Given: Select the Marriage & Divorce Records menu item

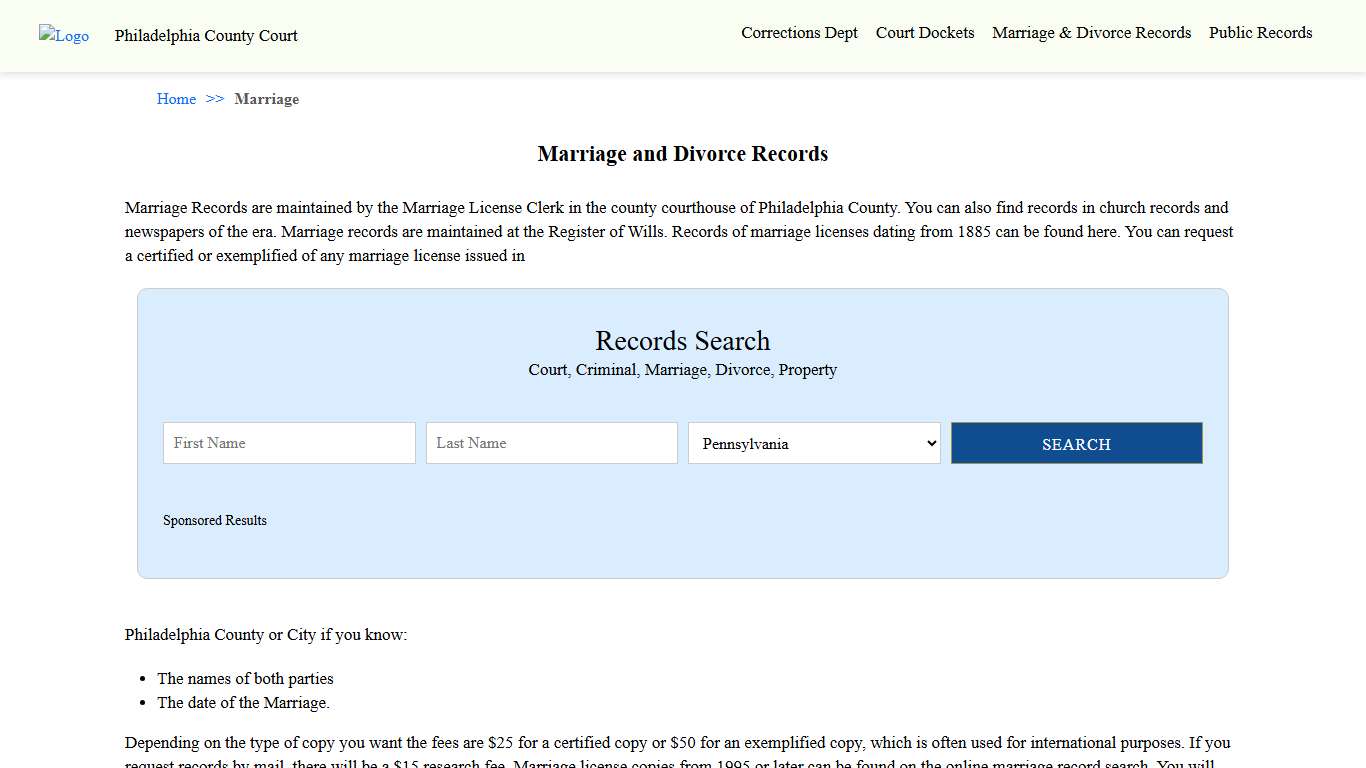Looking at the screenshot, I should 1091,32.
